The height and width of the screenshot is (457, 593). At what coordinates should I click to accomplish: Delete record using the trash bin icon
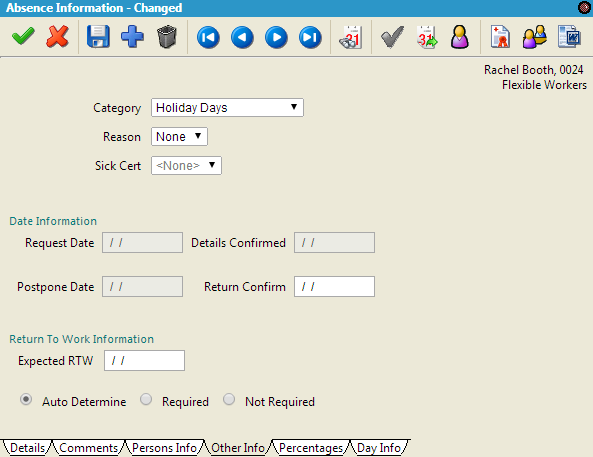coord(167,37)
